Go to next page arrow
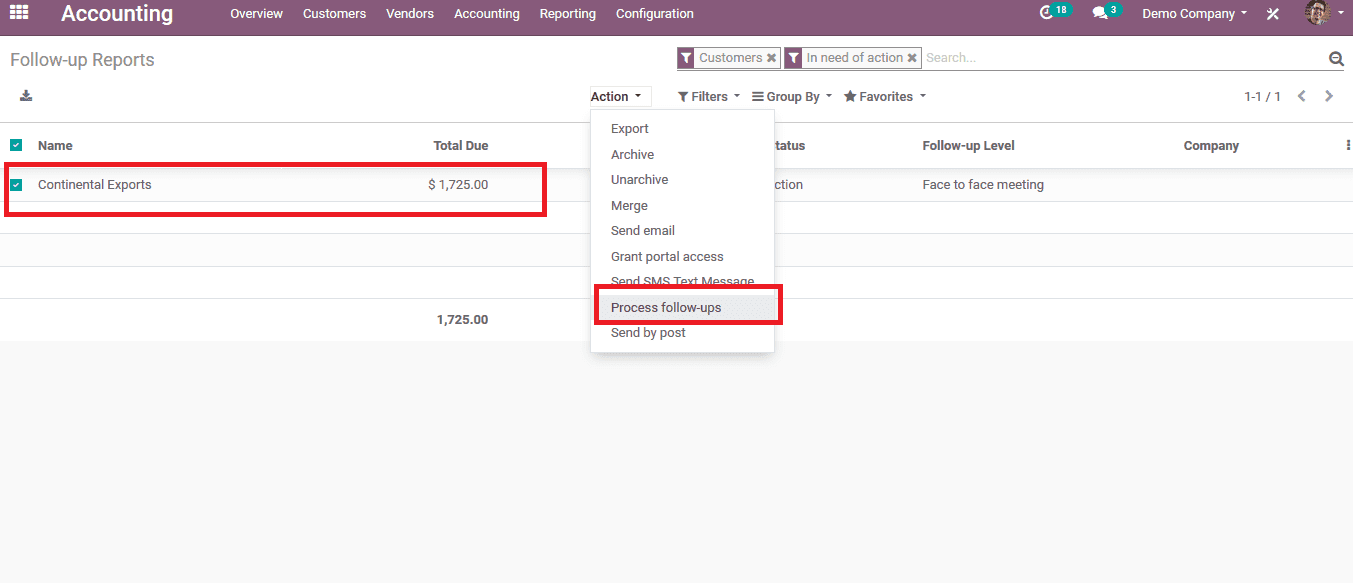Viewport: 1353px width, 583px height. (x=1329, y=96)
